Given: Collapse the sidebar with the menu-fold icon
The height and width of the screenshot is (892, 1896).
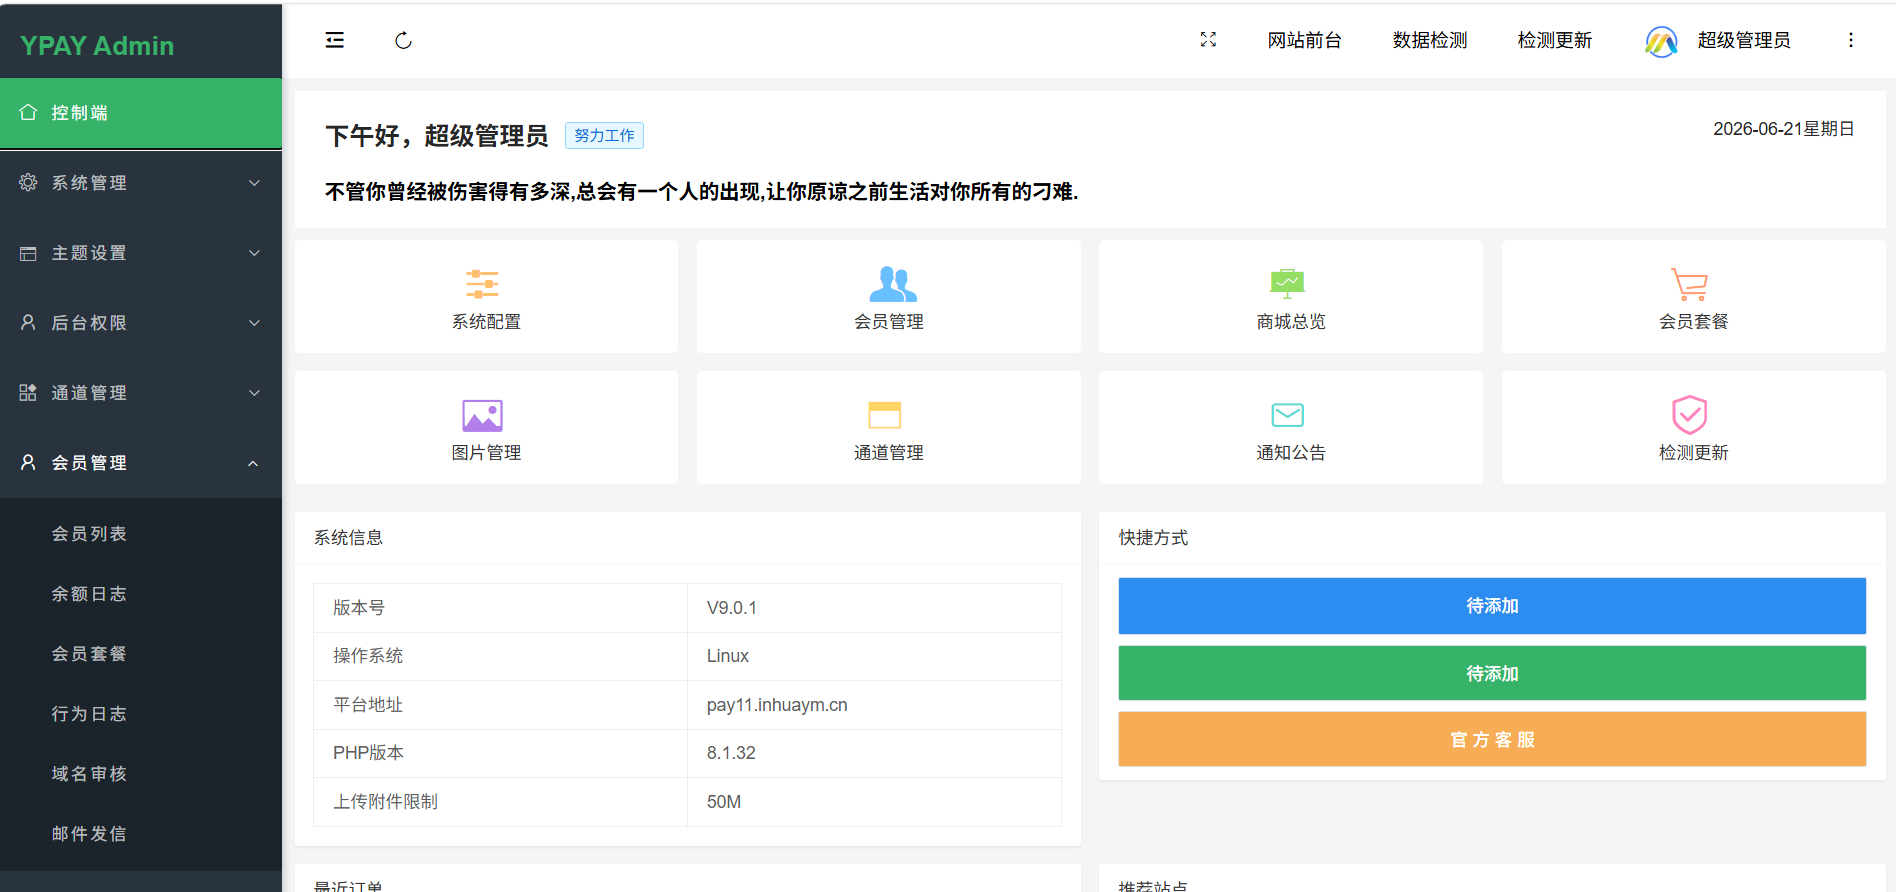Looking at the screenshot, I should [x=335, y=40].
